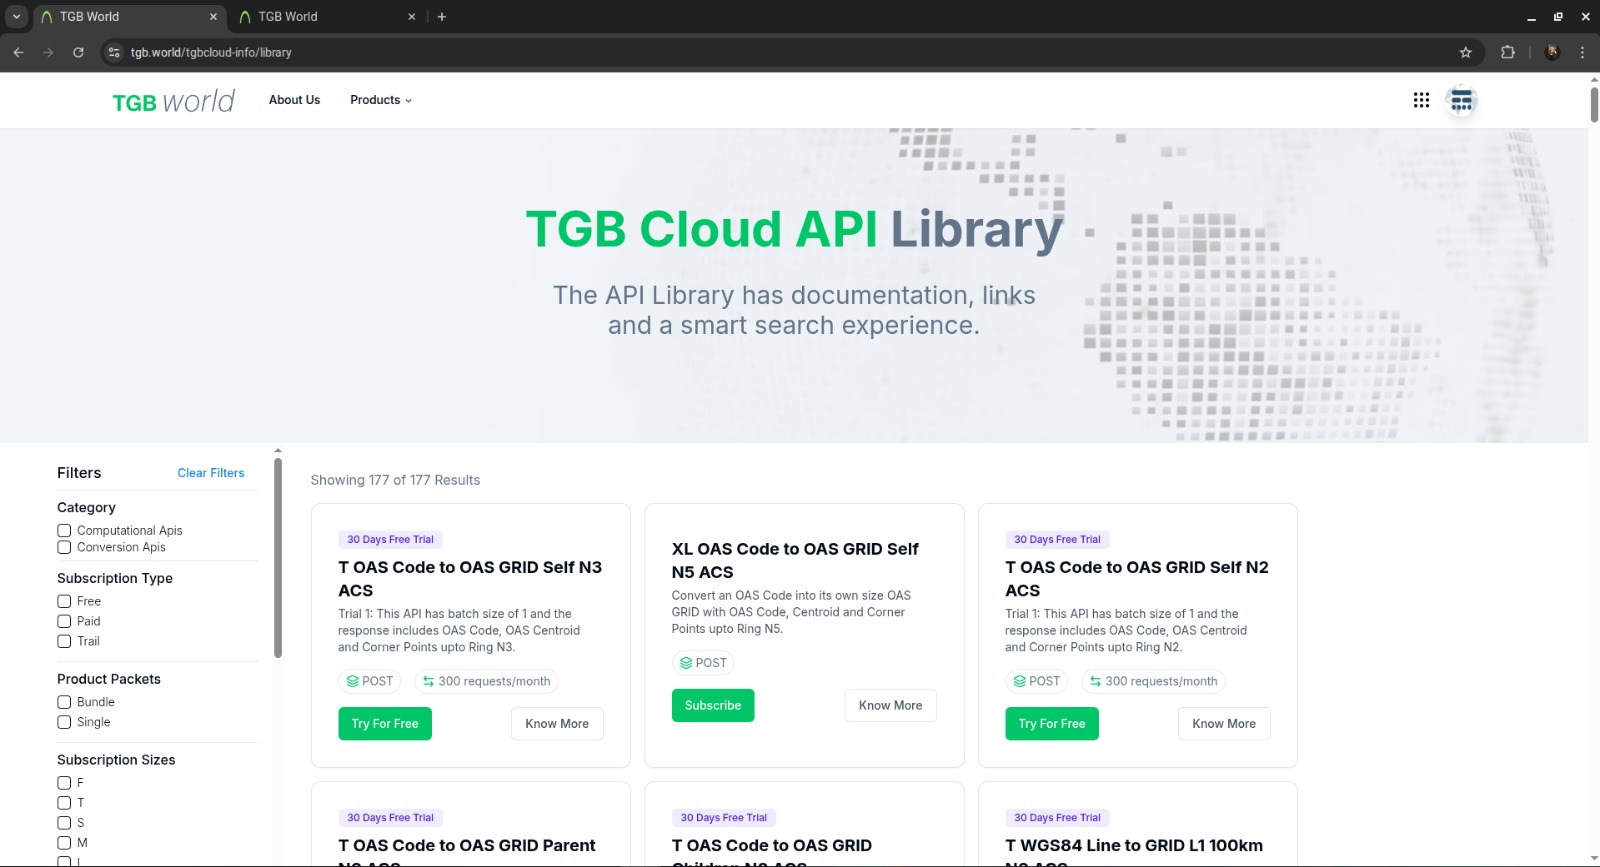Enable the Paid subscription type filter
Viewport: 1600px width, 867px height.
coord(64,621)
